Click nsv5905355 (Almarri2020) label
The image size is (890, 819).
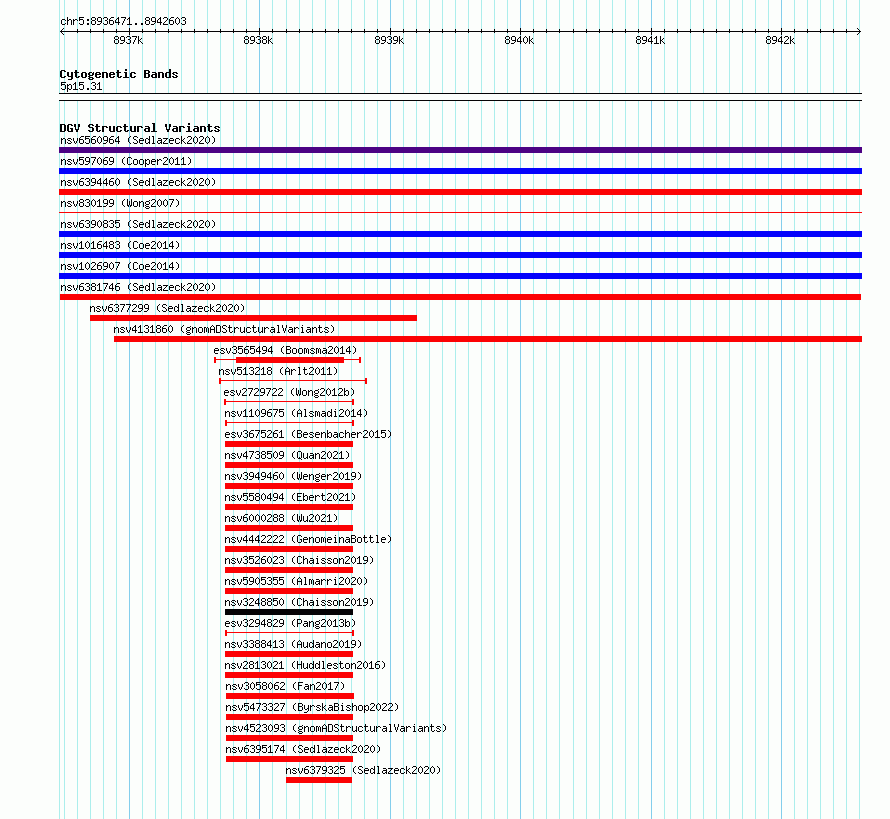[296, 581]
